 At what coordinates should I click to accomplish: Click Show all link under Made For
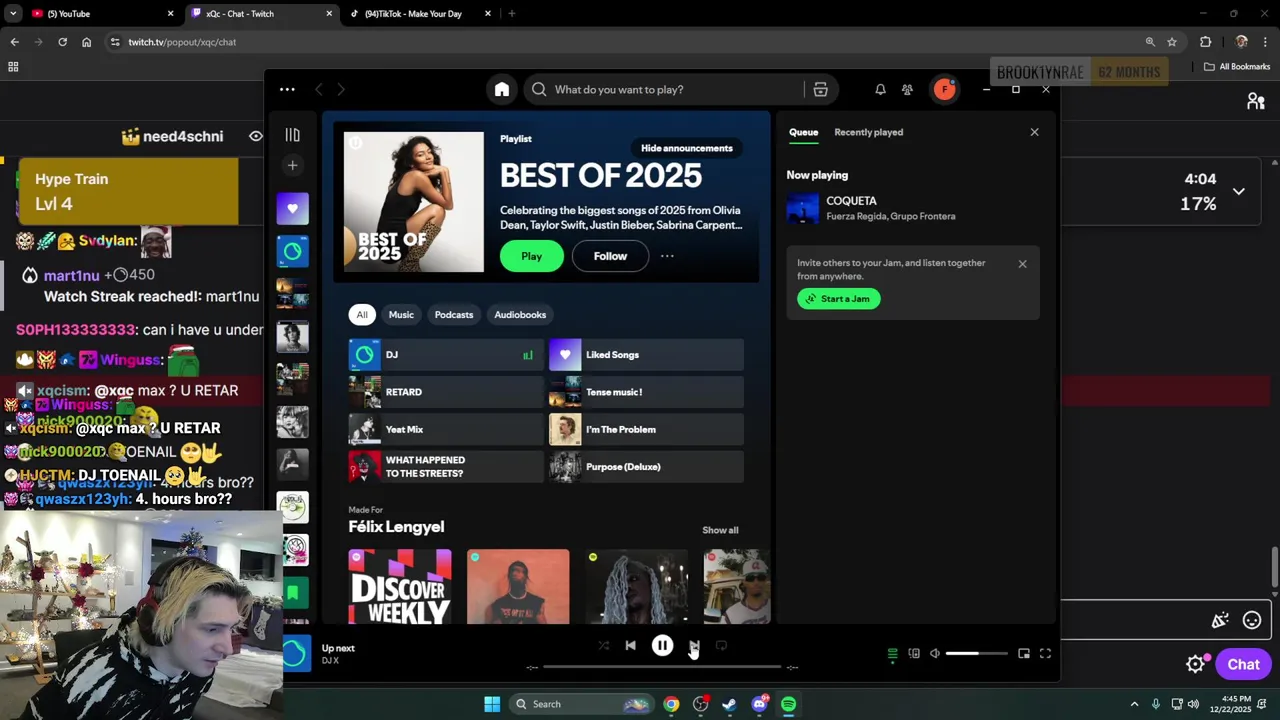[x=720, y=530]
